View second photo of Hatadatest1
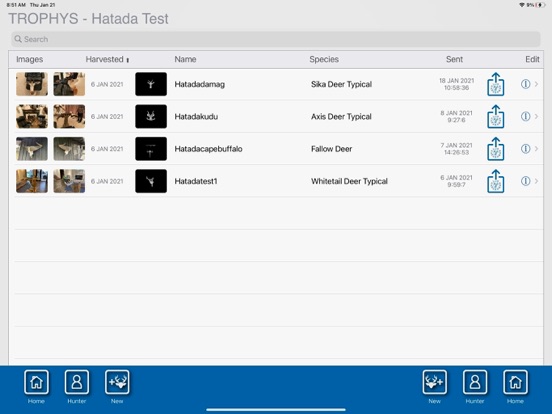This screenshot has width=552, height=414. 69,181
